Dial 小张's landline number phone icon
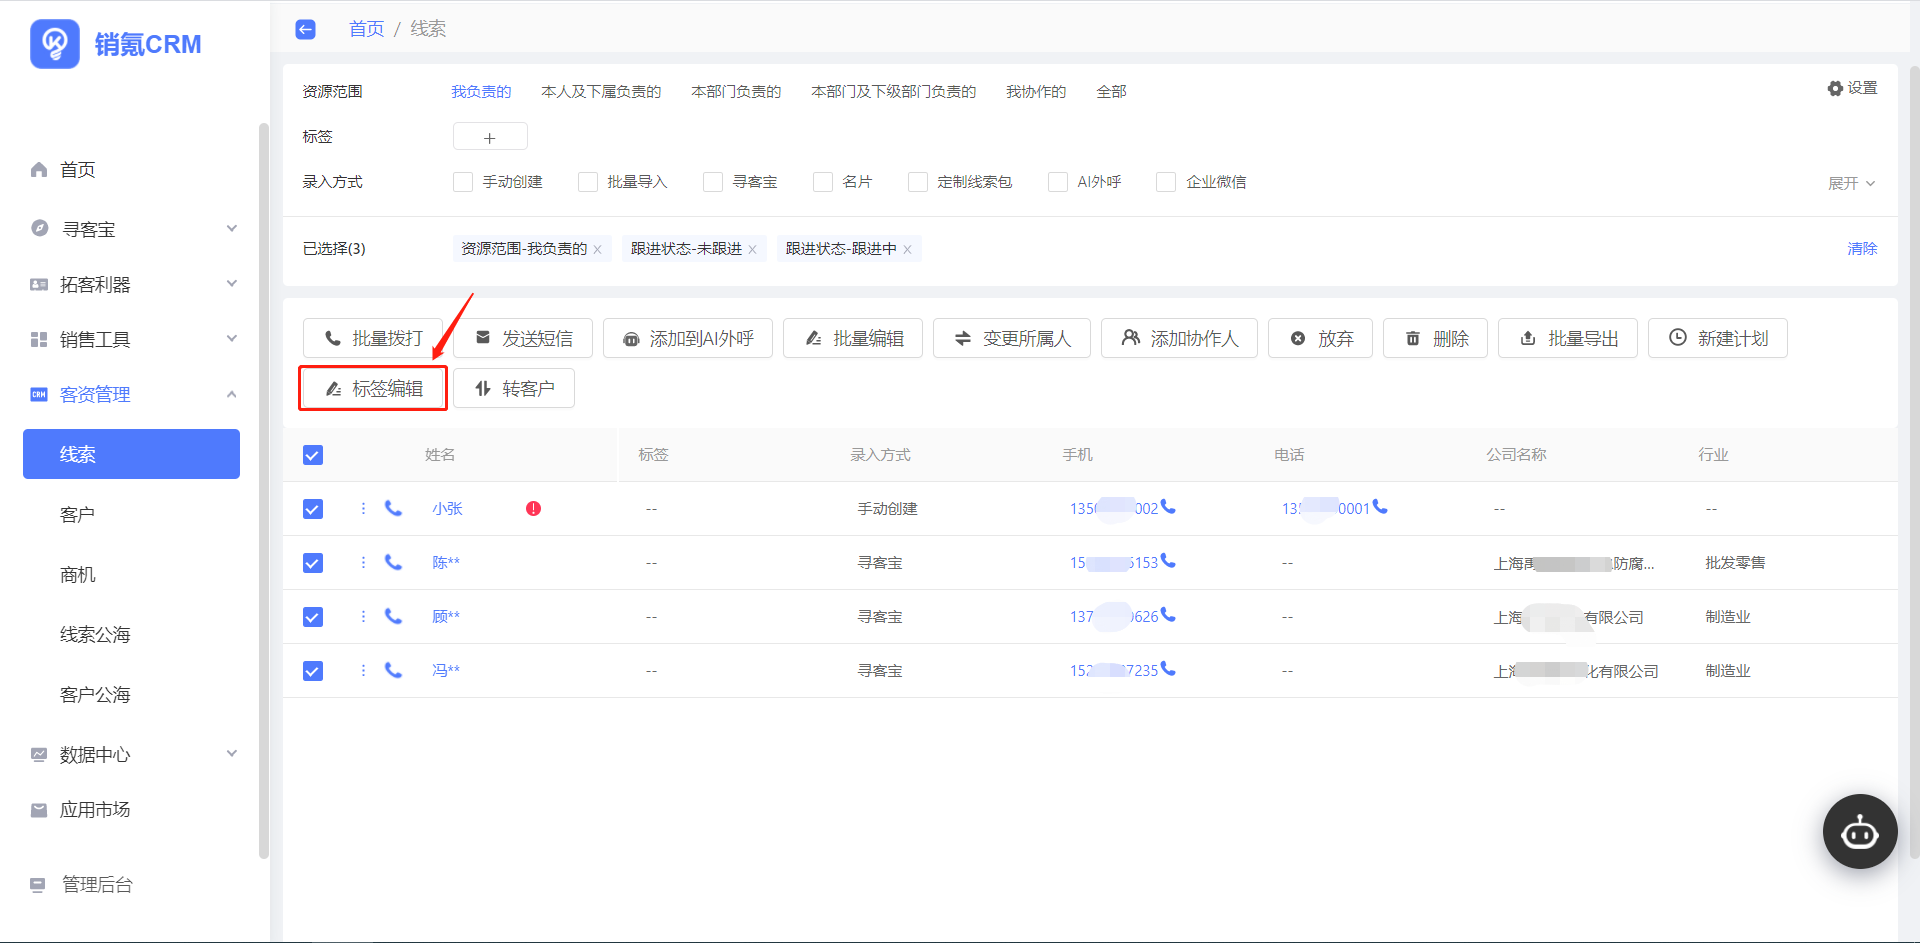Screen dimensions: 1920x943 click(x=1380, y=507)
